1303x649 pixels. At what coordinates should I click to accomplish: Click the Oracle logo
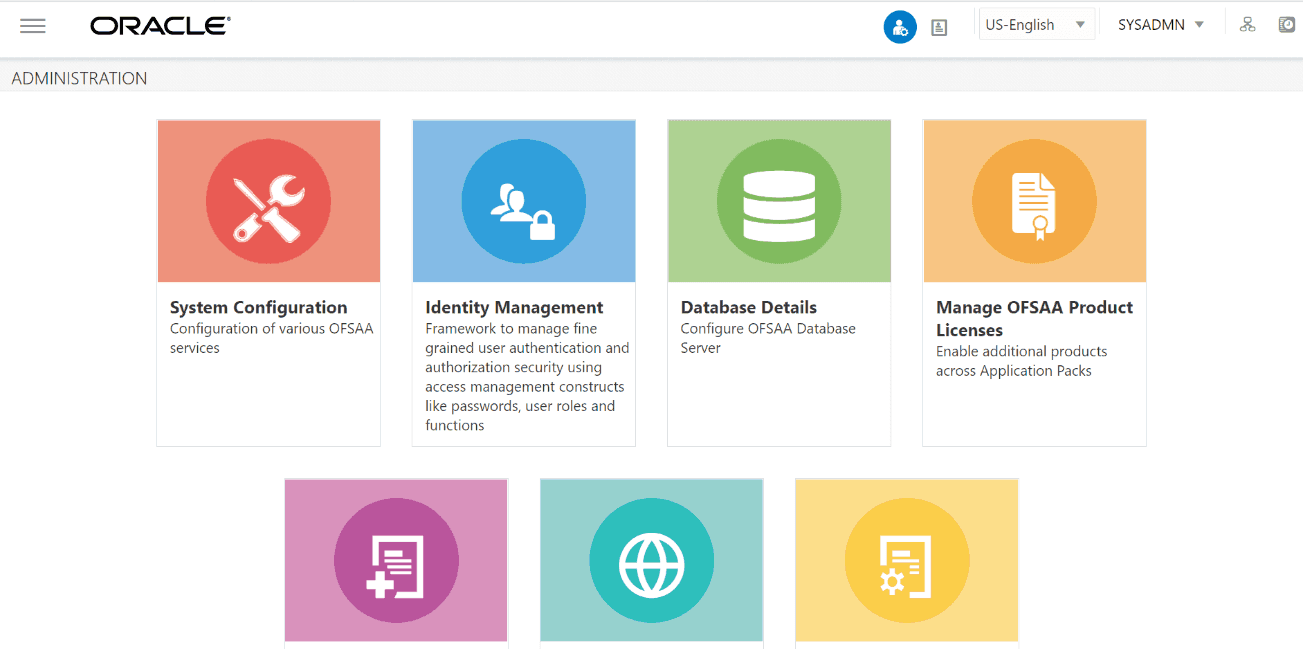tap(158, 25)
